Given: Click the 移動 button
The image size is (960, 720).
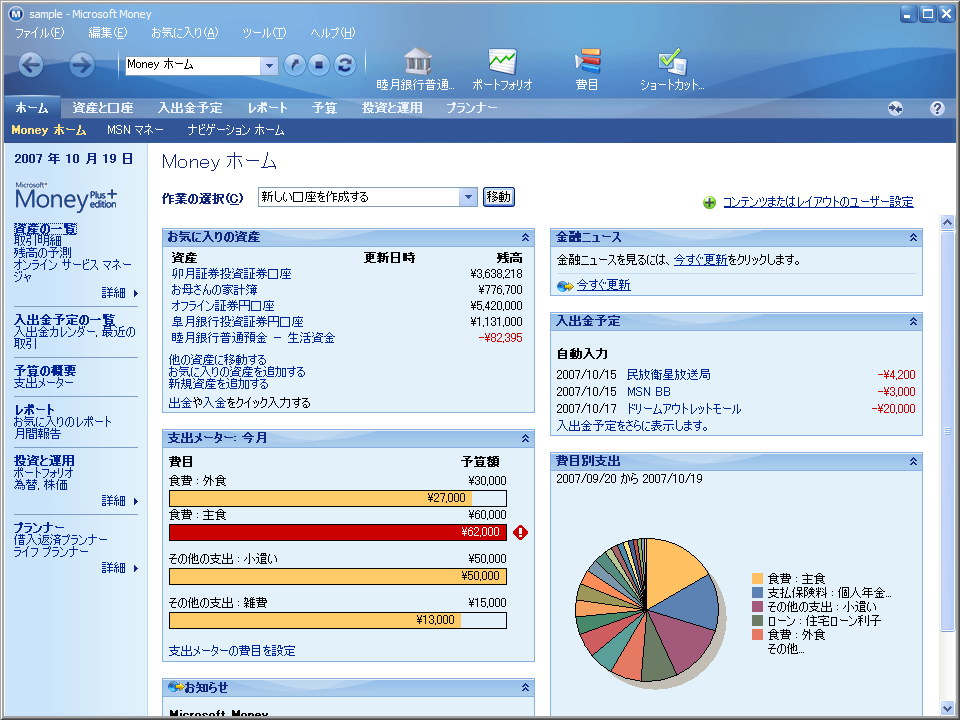Looking at the screenshot, I should coord(498,197).
